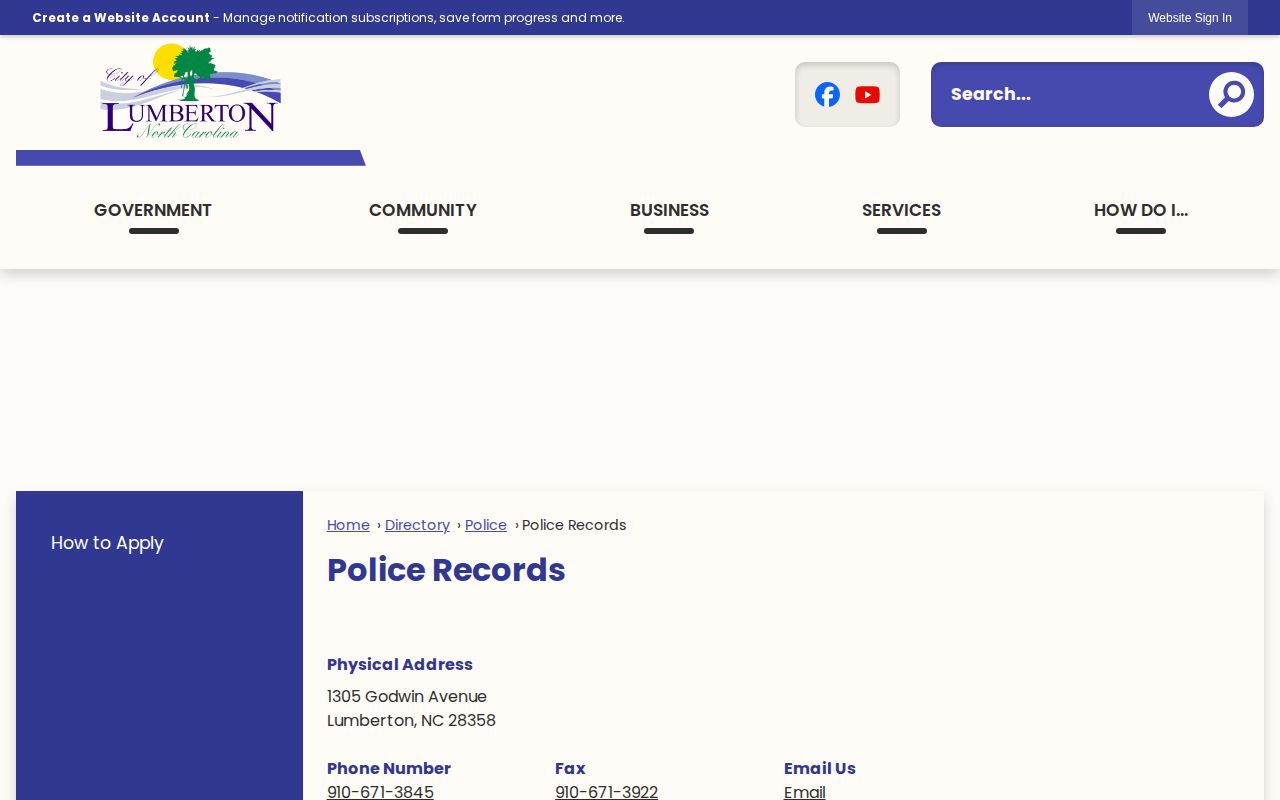This screenshot has height=800, width=1280.
Task: Click the Fax label
Action: (570, 768)
